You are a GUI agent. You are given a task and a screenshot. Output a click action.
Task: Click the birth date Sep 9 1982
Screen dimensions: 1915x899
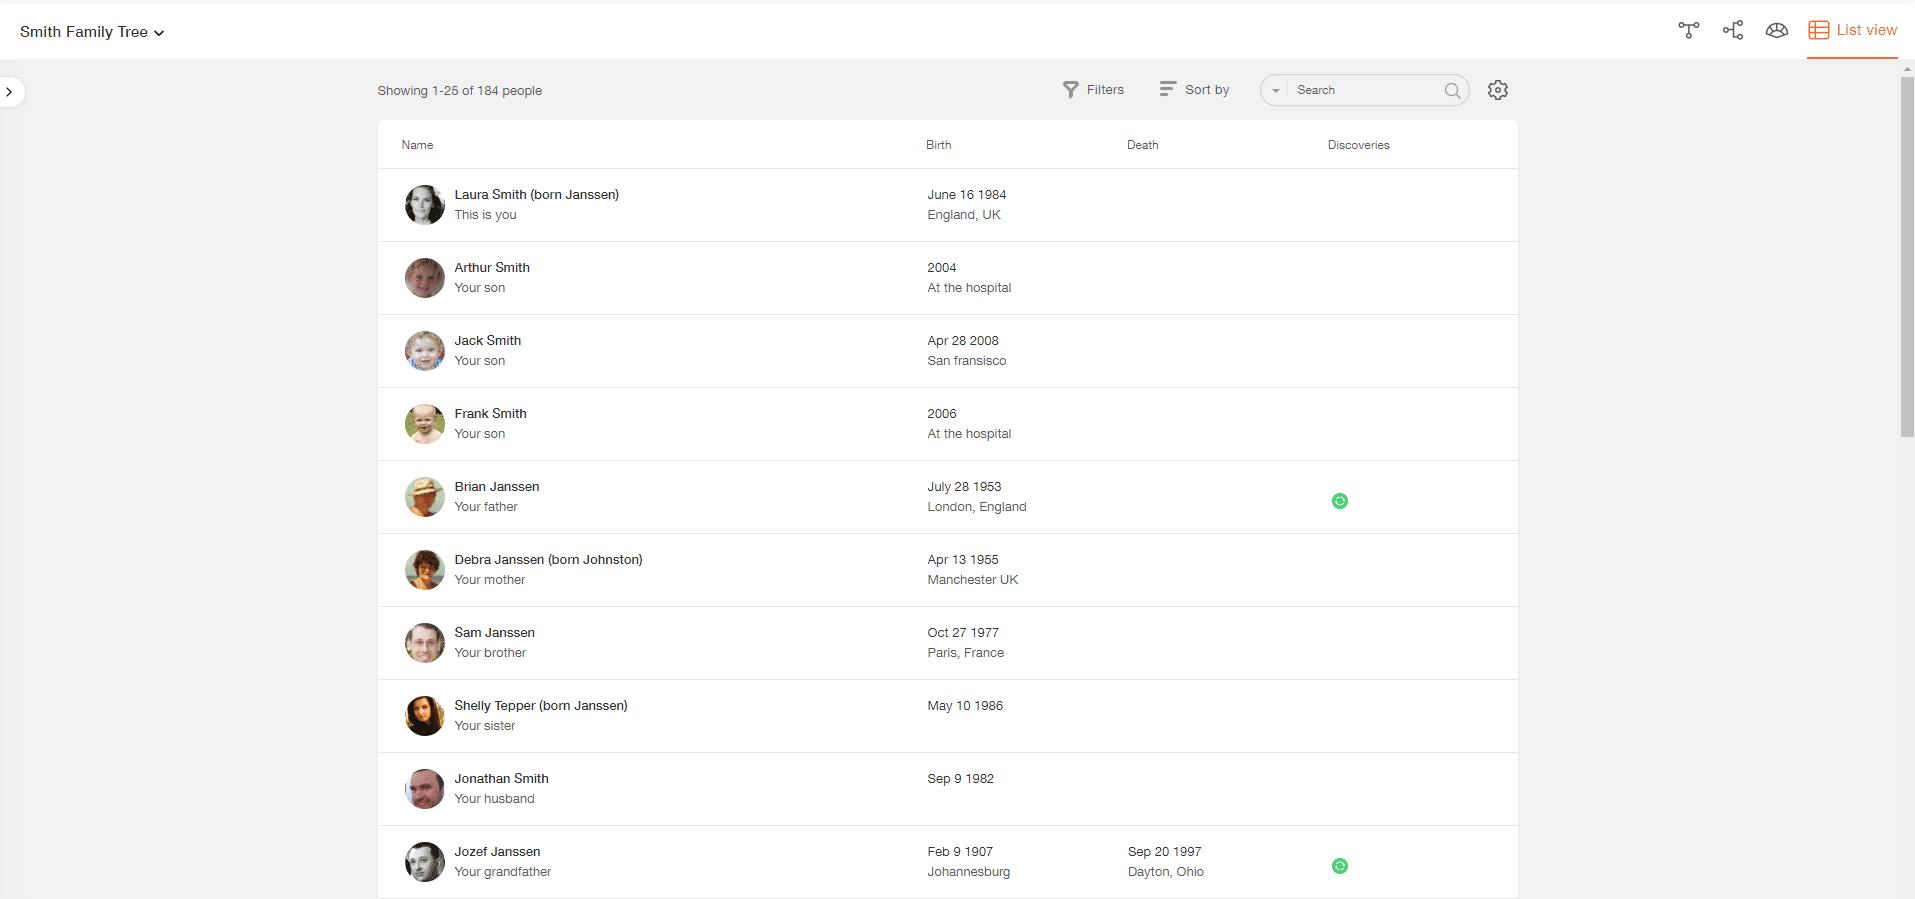coord(960,779)
